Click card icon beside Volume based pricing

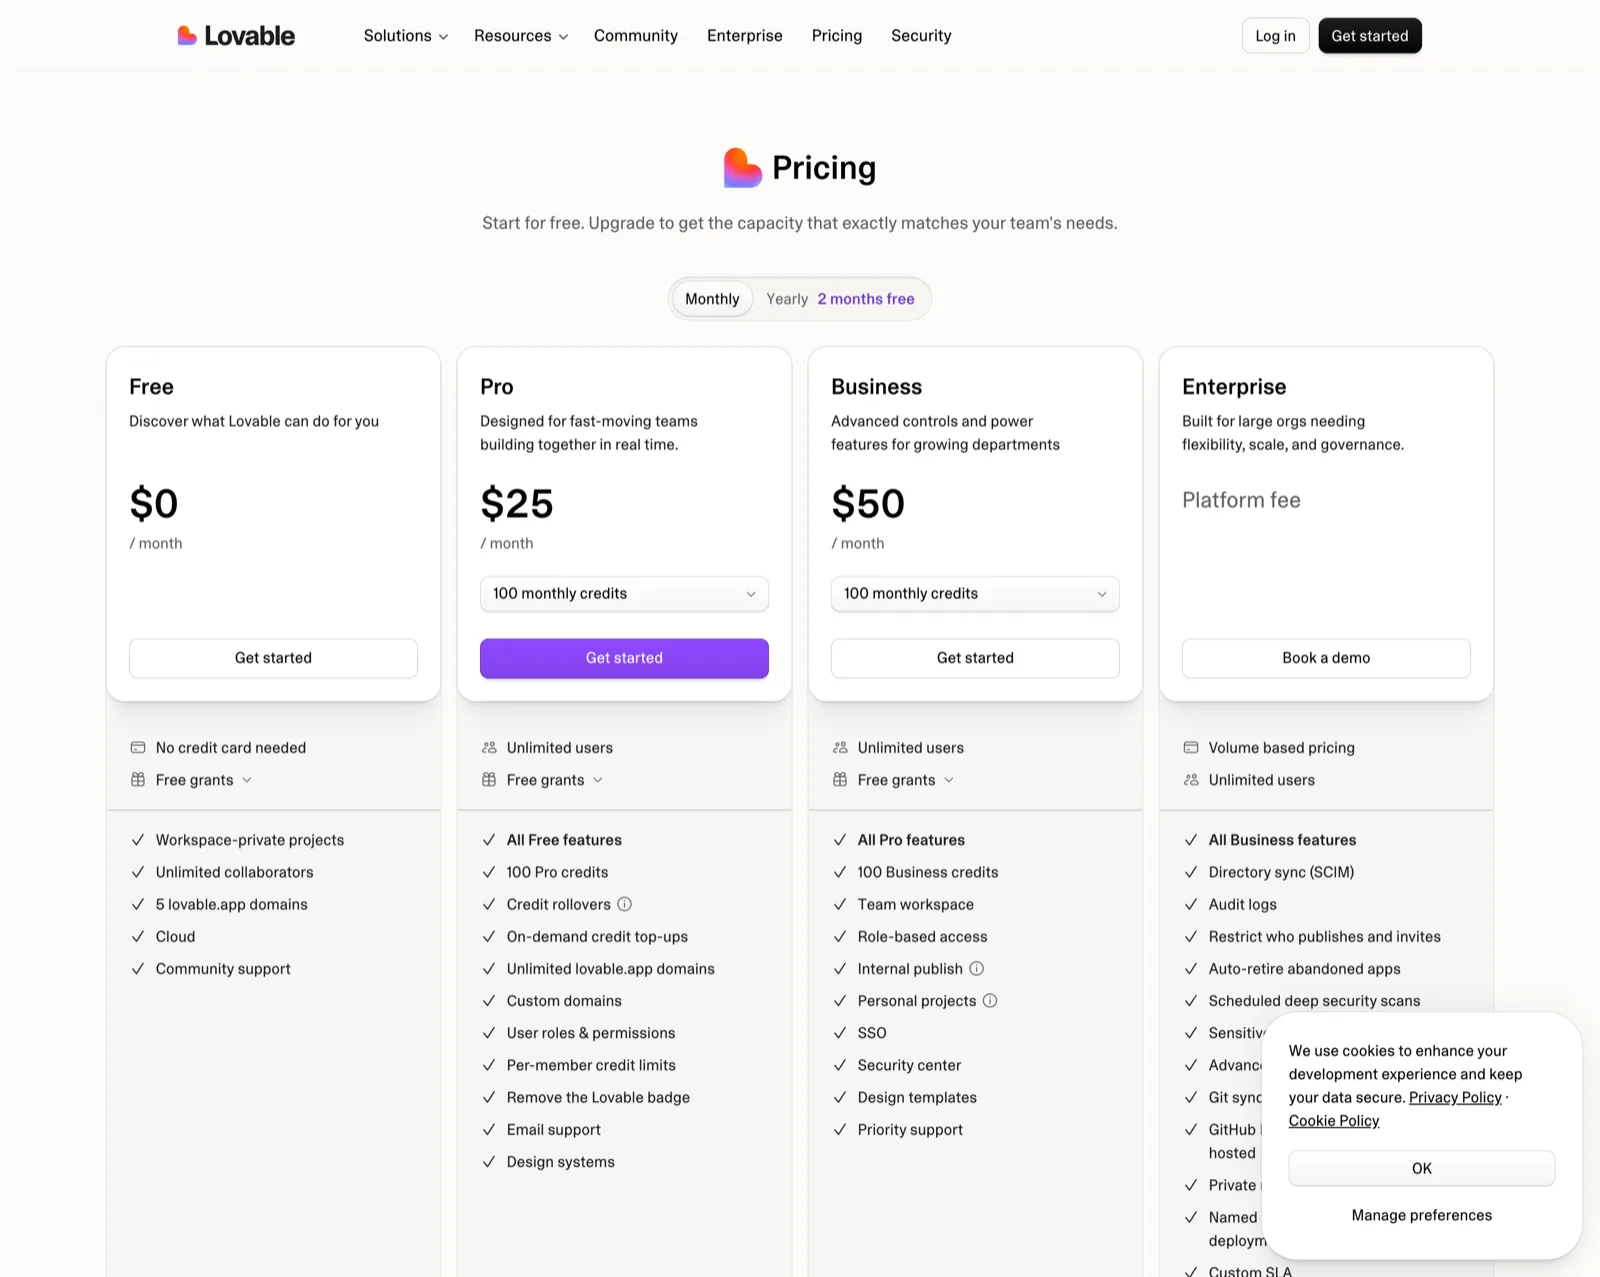click(x=1191, y=747)
